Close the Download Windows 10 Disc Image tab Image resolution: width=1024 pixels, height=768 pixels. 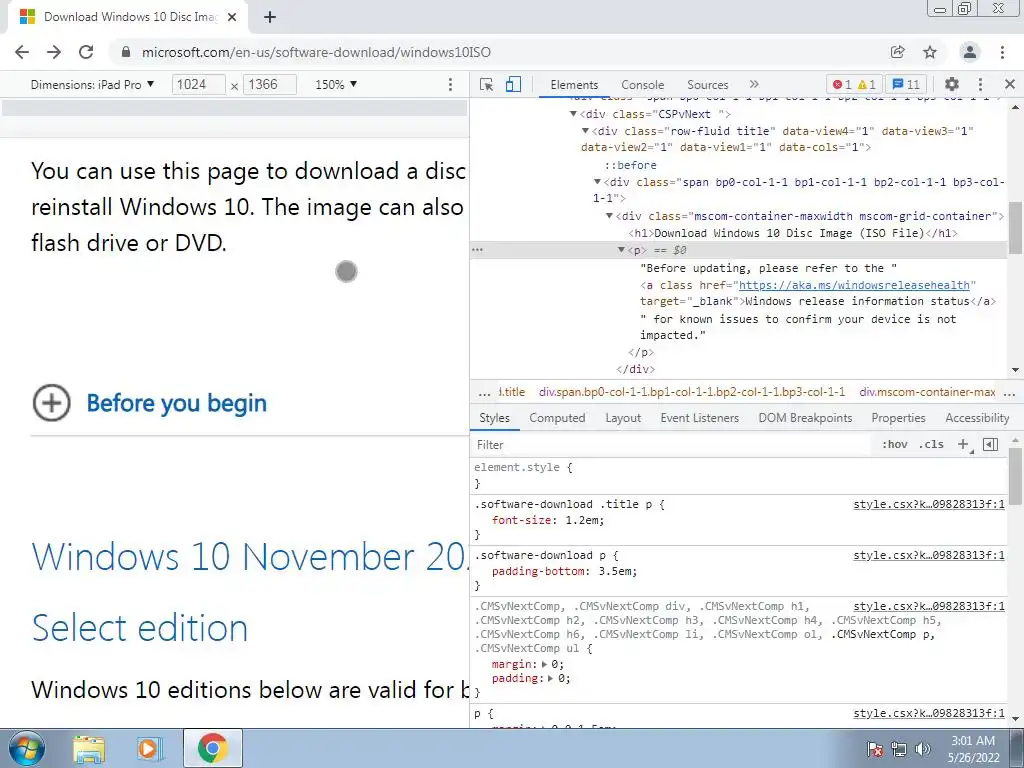tap(232, 17)
